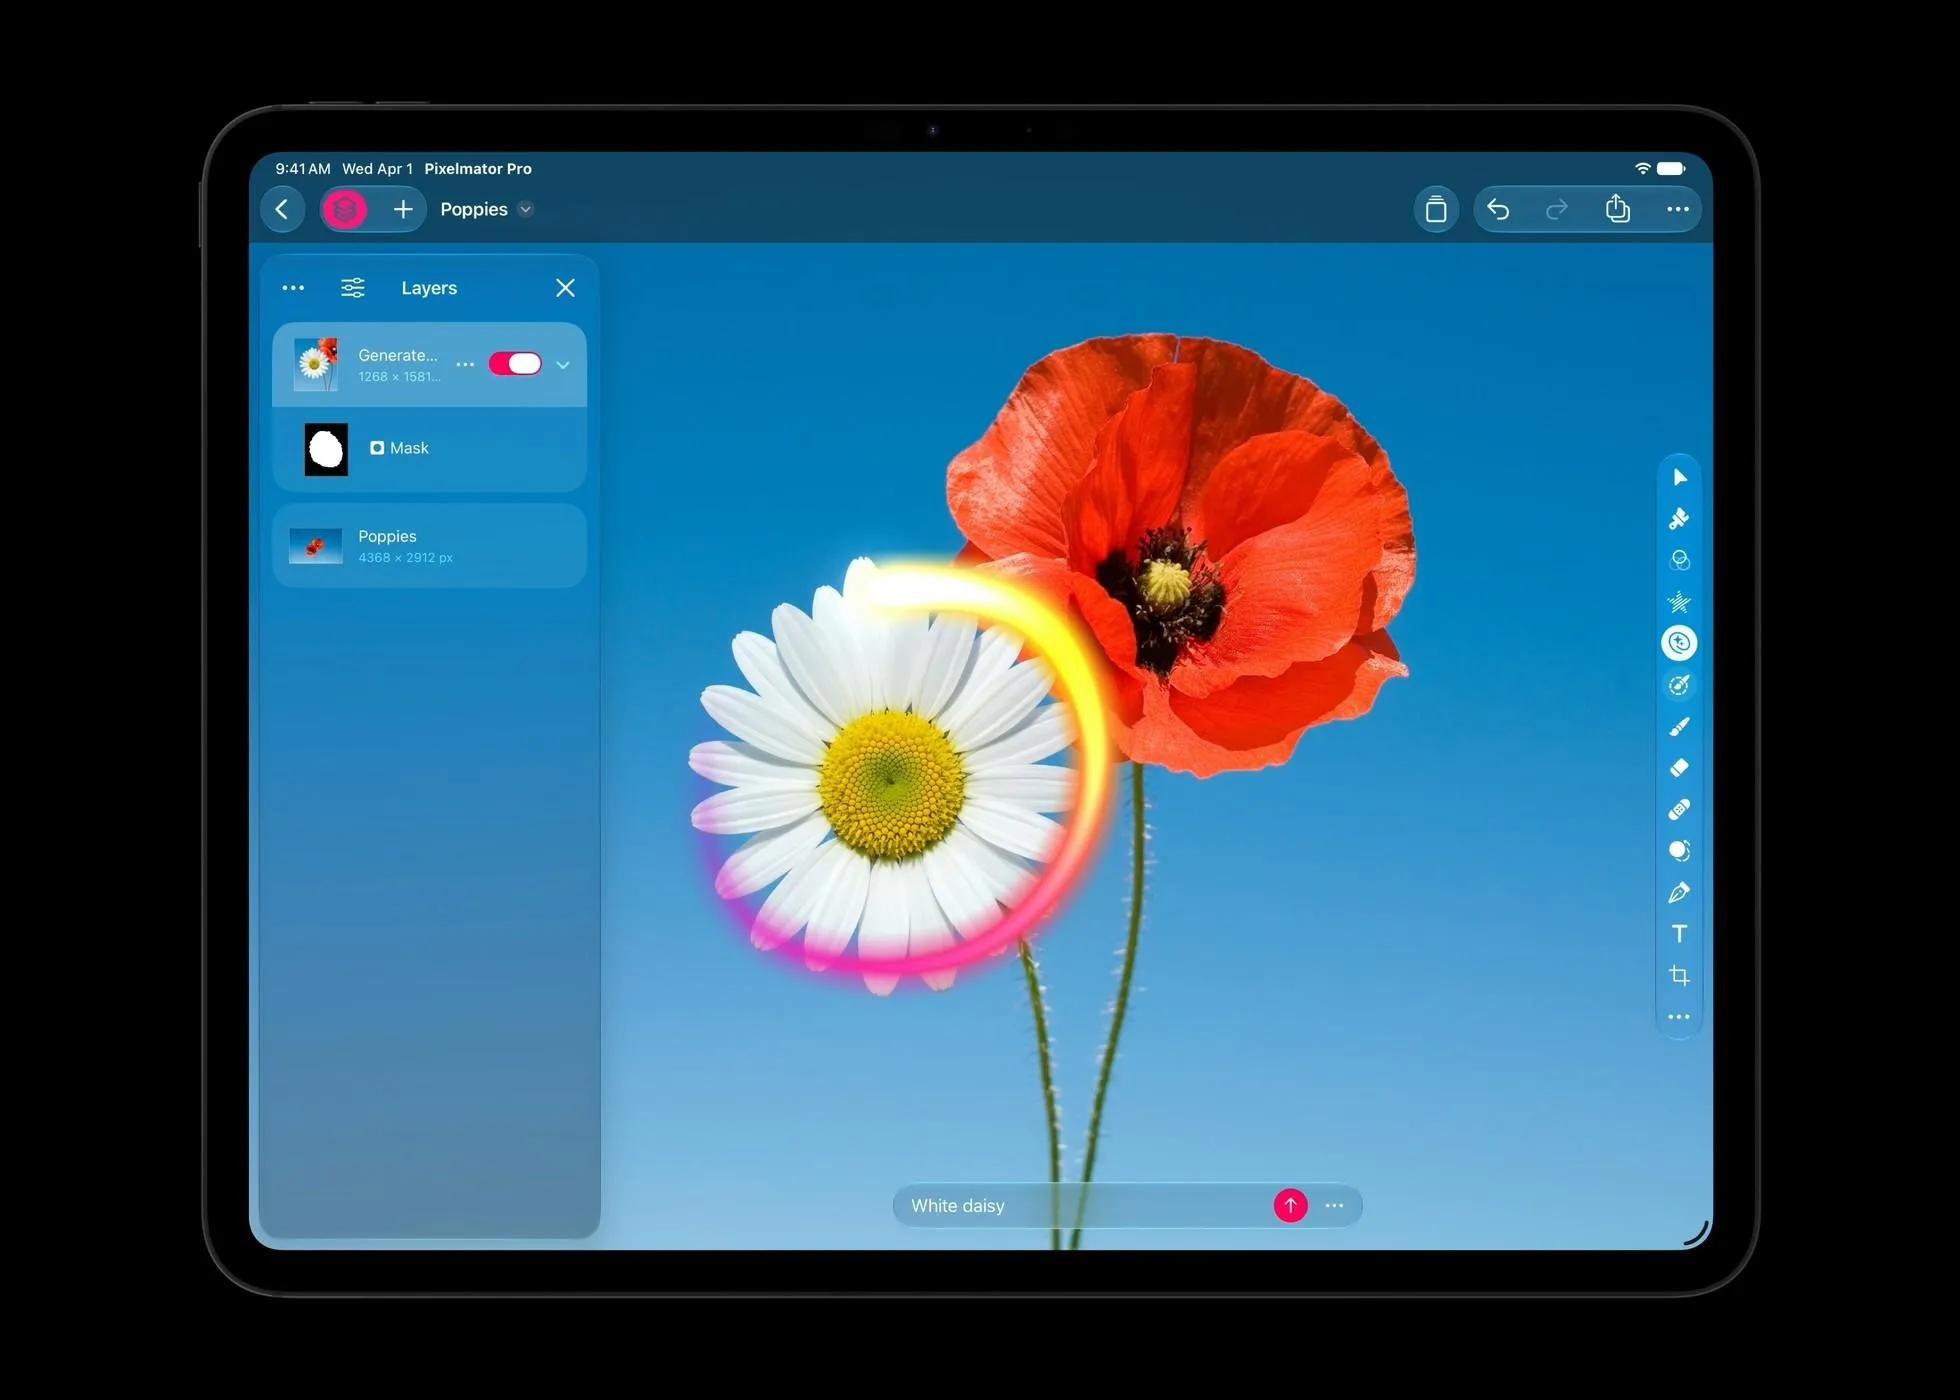Submit the prompt with pink arrow button
Viewport: 1960px width, 1400px height.
click(x=1290, y=1206)
